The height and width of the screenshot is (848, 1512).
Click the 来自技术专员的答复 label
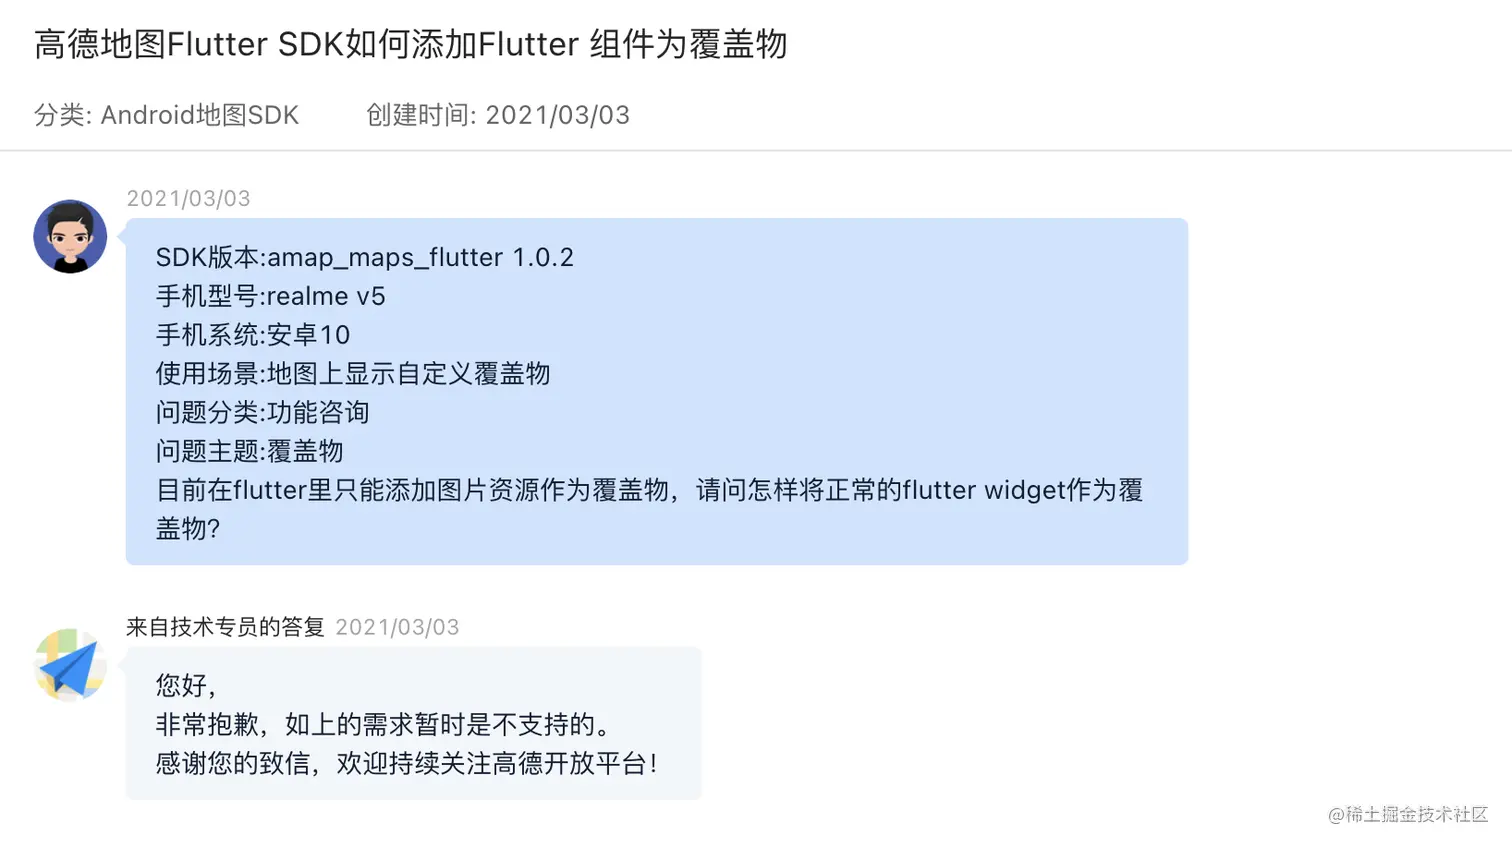[225, 627]
